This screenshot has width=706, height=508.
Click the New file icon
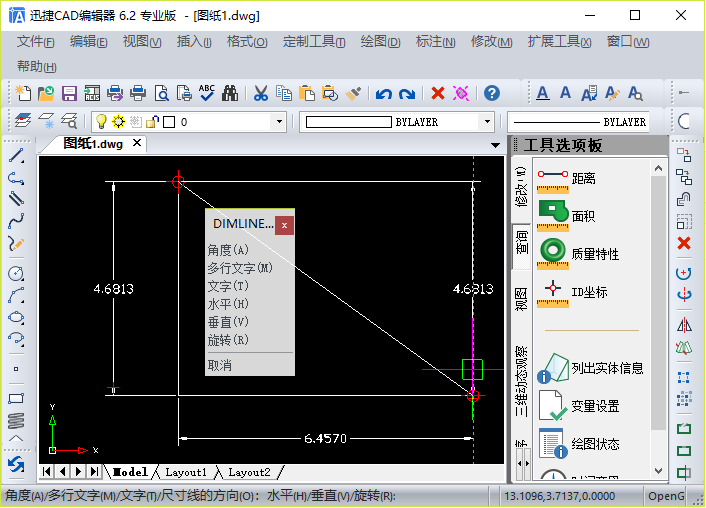tap(23, 93)
